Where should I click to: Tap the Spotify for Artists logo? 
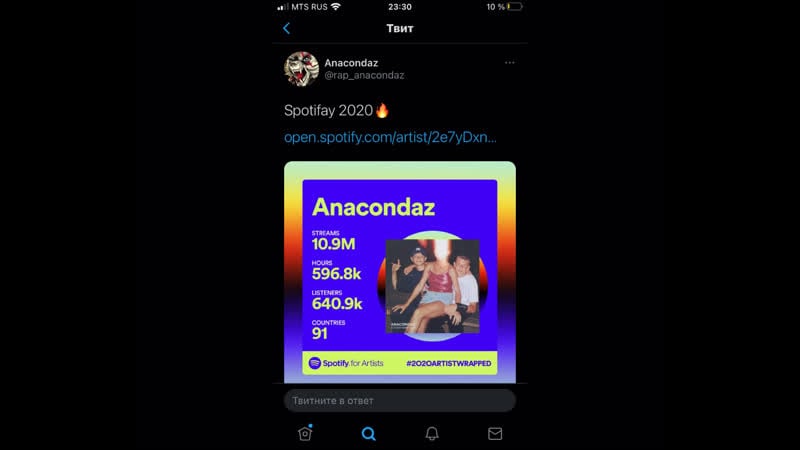click(346, 363)
